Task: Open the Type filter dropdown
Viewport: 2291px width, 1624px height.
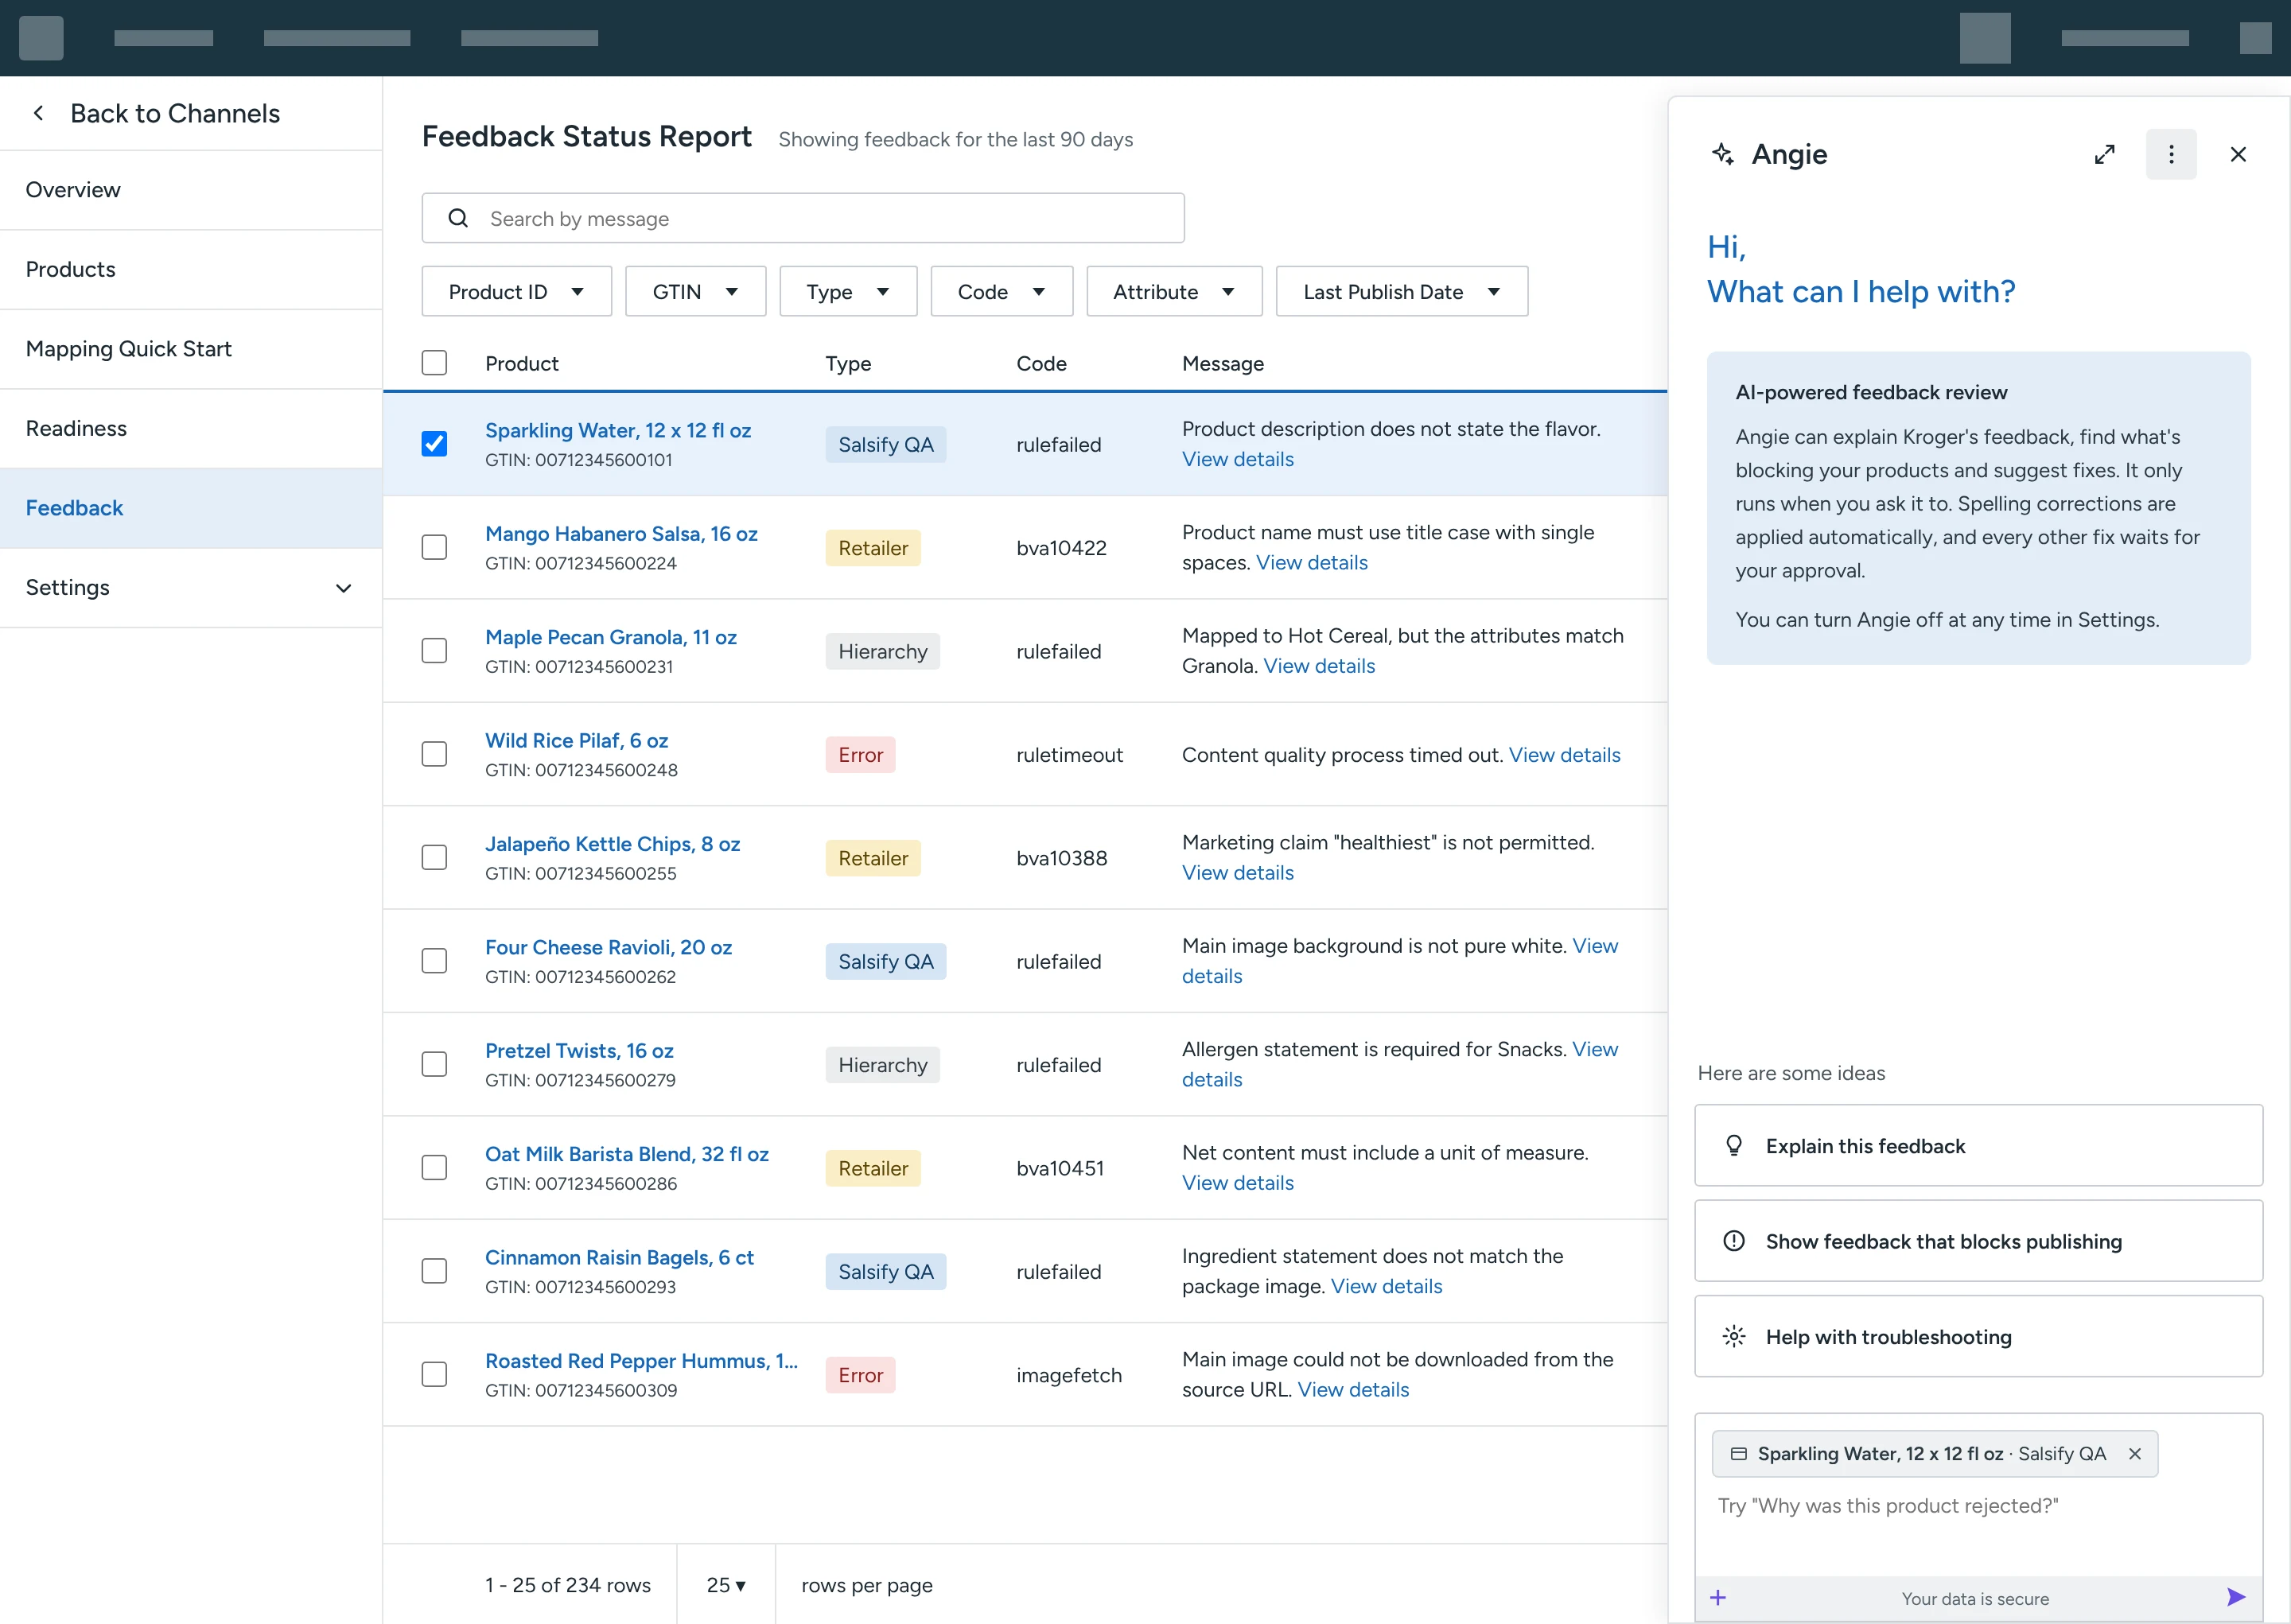Action: pyautogui.click(x=848, y=291)
